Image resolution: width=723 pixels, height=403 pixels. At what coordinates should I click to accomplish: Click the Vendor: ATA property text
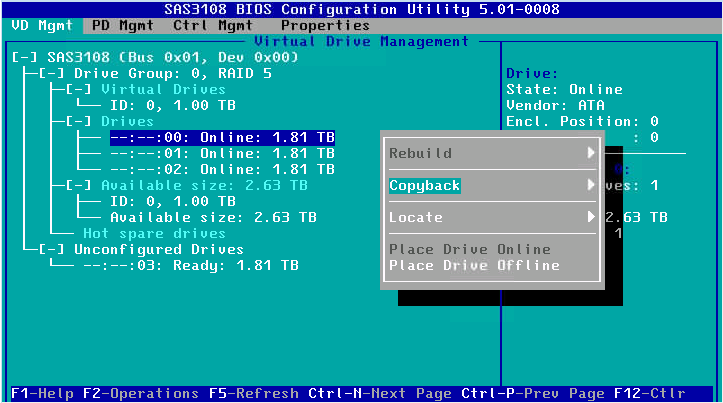point(555,106)
